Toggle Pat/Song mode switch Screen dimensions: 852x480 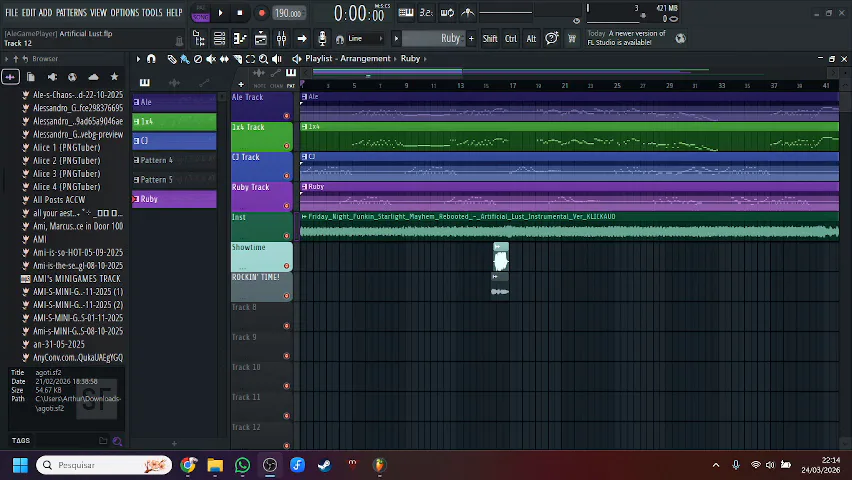coord(201,13)
